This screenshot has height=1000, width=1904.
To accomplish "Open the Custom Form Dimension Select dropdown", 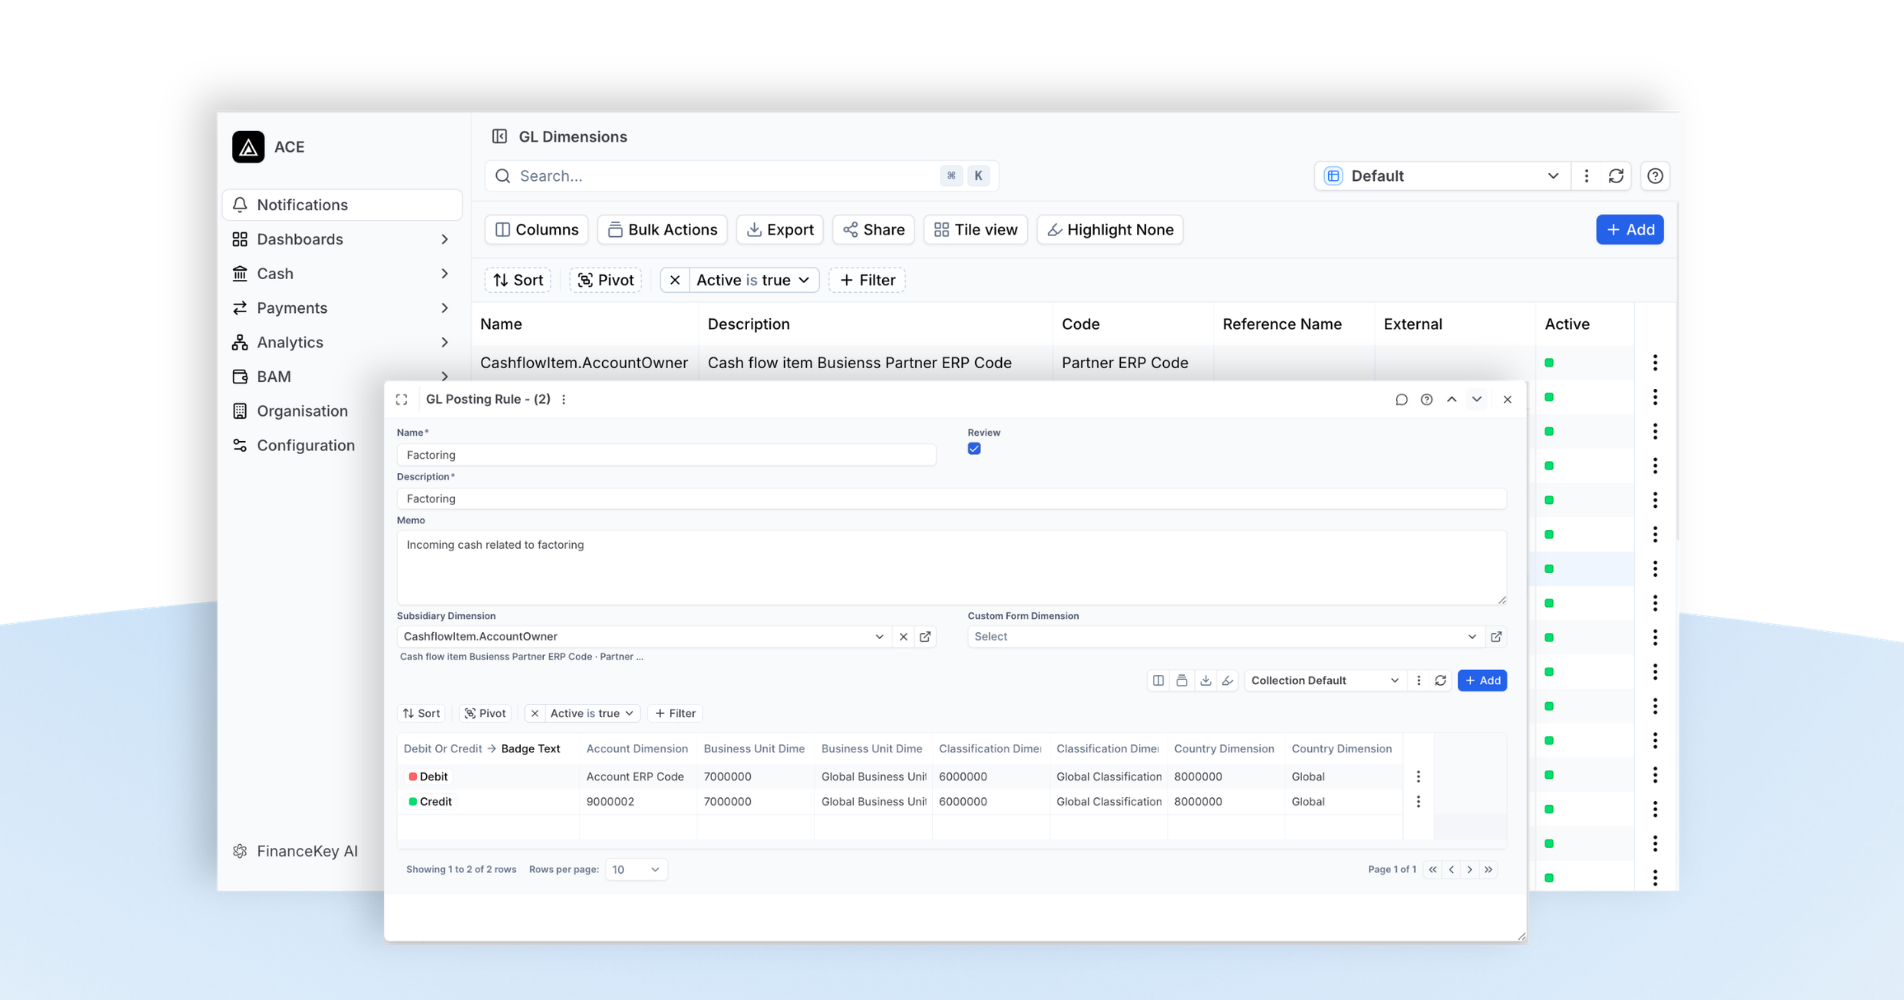I will (1226, 637).
